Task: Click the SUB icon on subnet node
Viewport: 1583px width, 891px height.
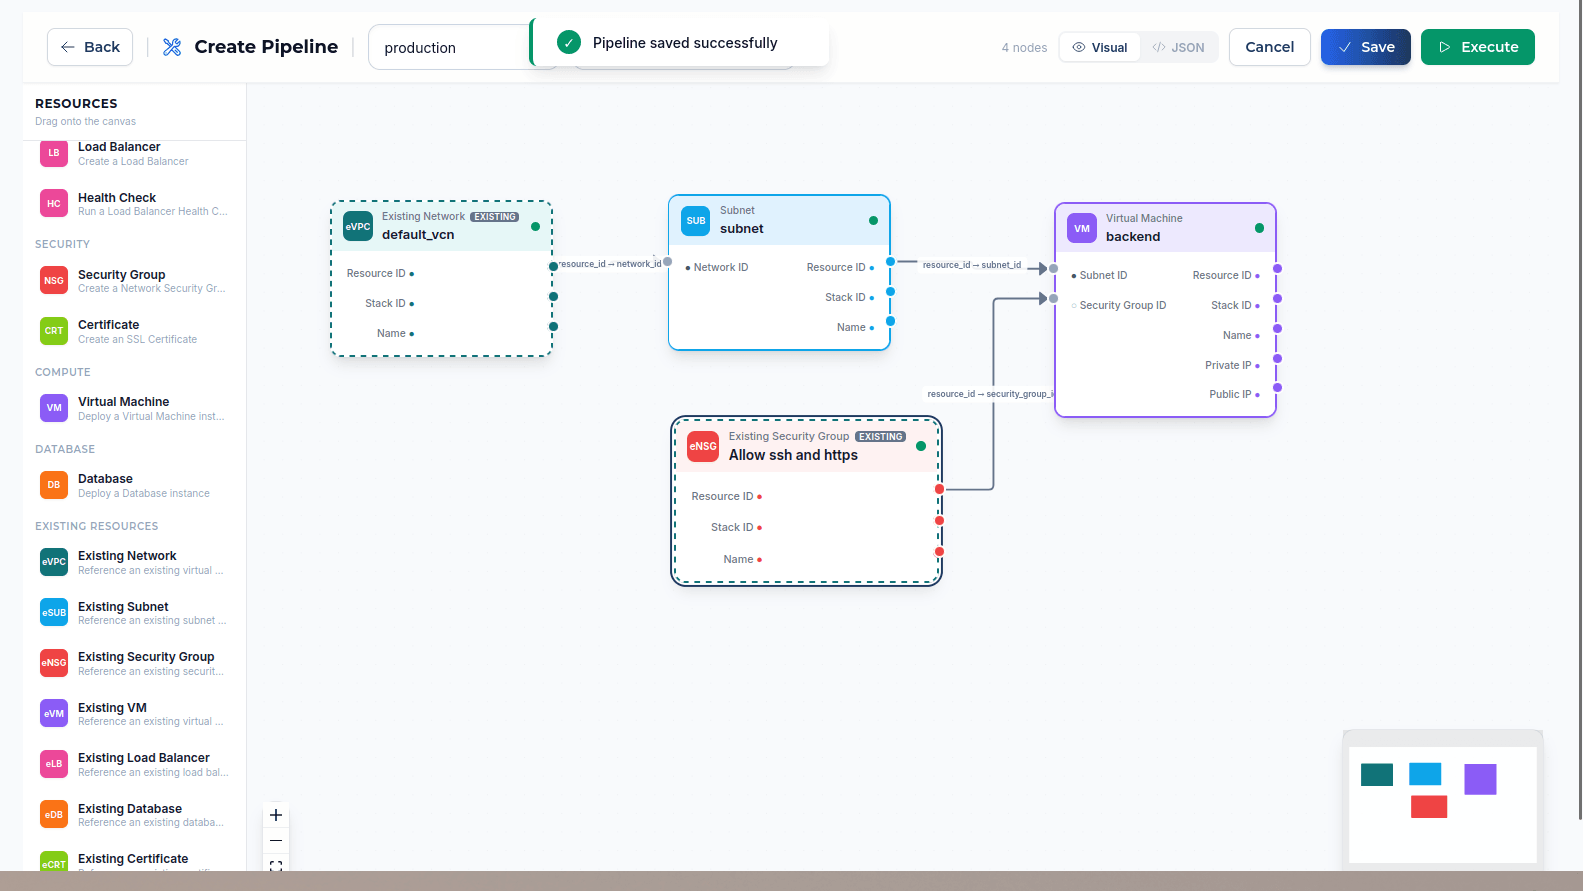Action: (696, 220)
